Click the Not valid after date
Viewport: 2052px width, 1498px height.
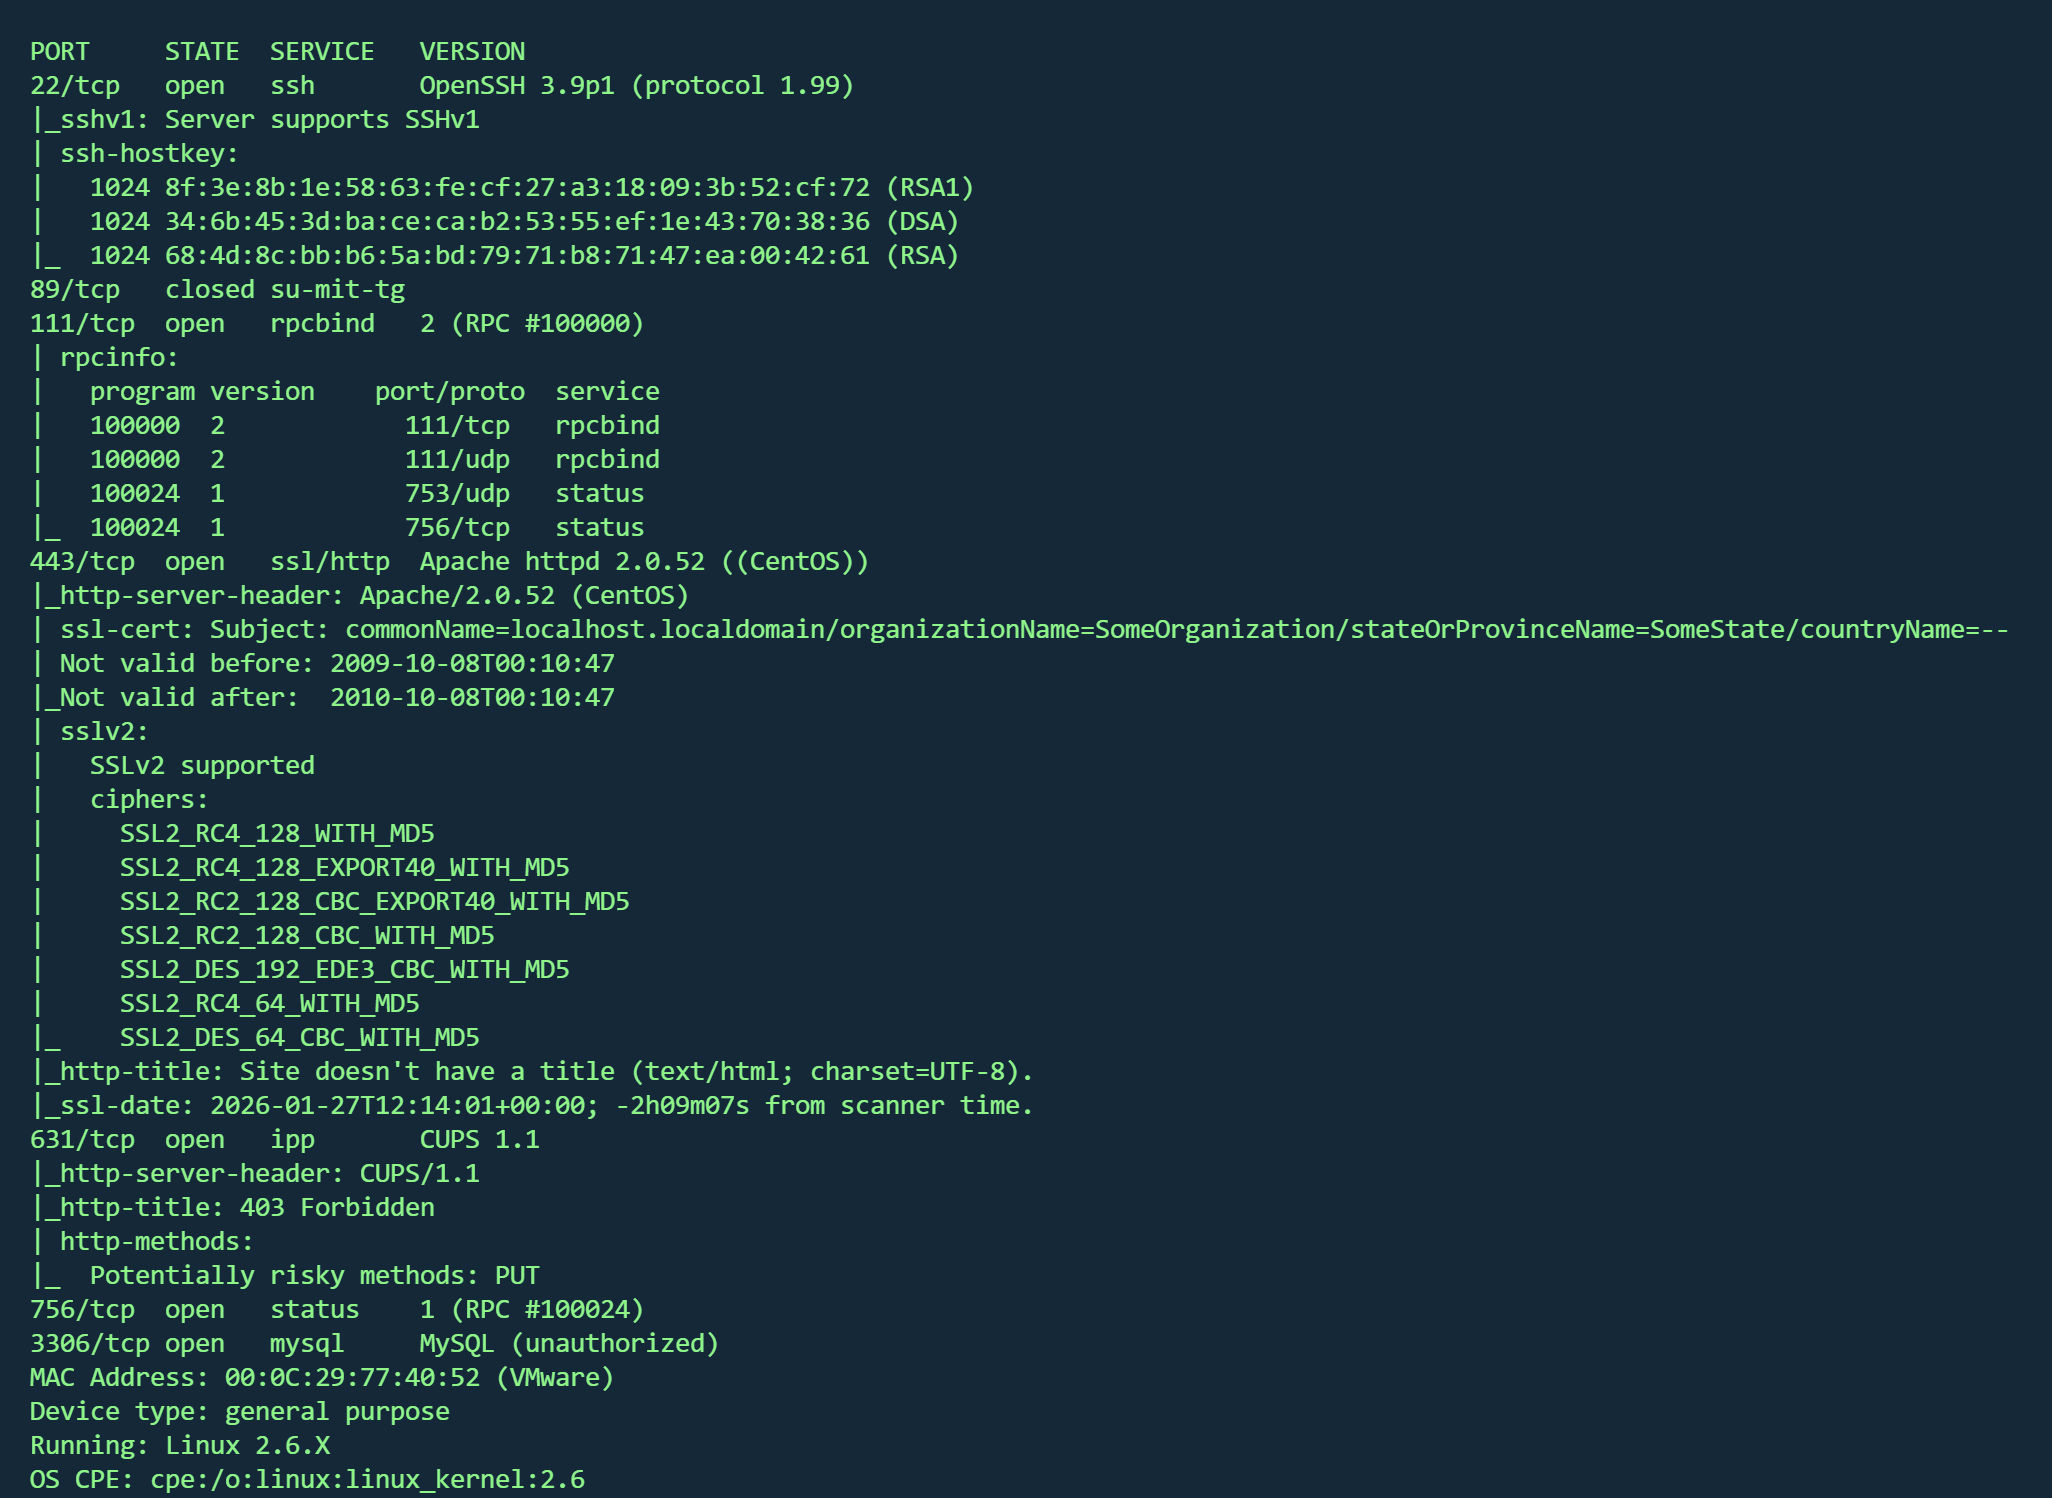[472, 698]
